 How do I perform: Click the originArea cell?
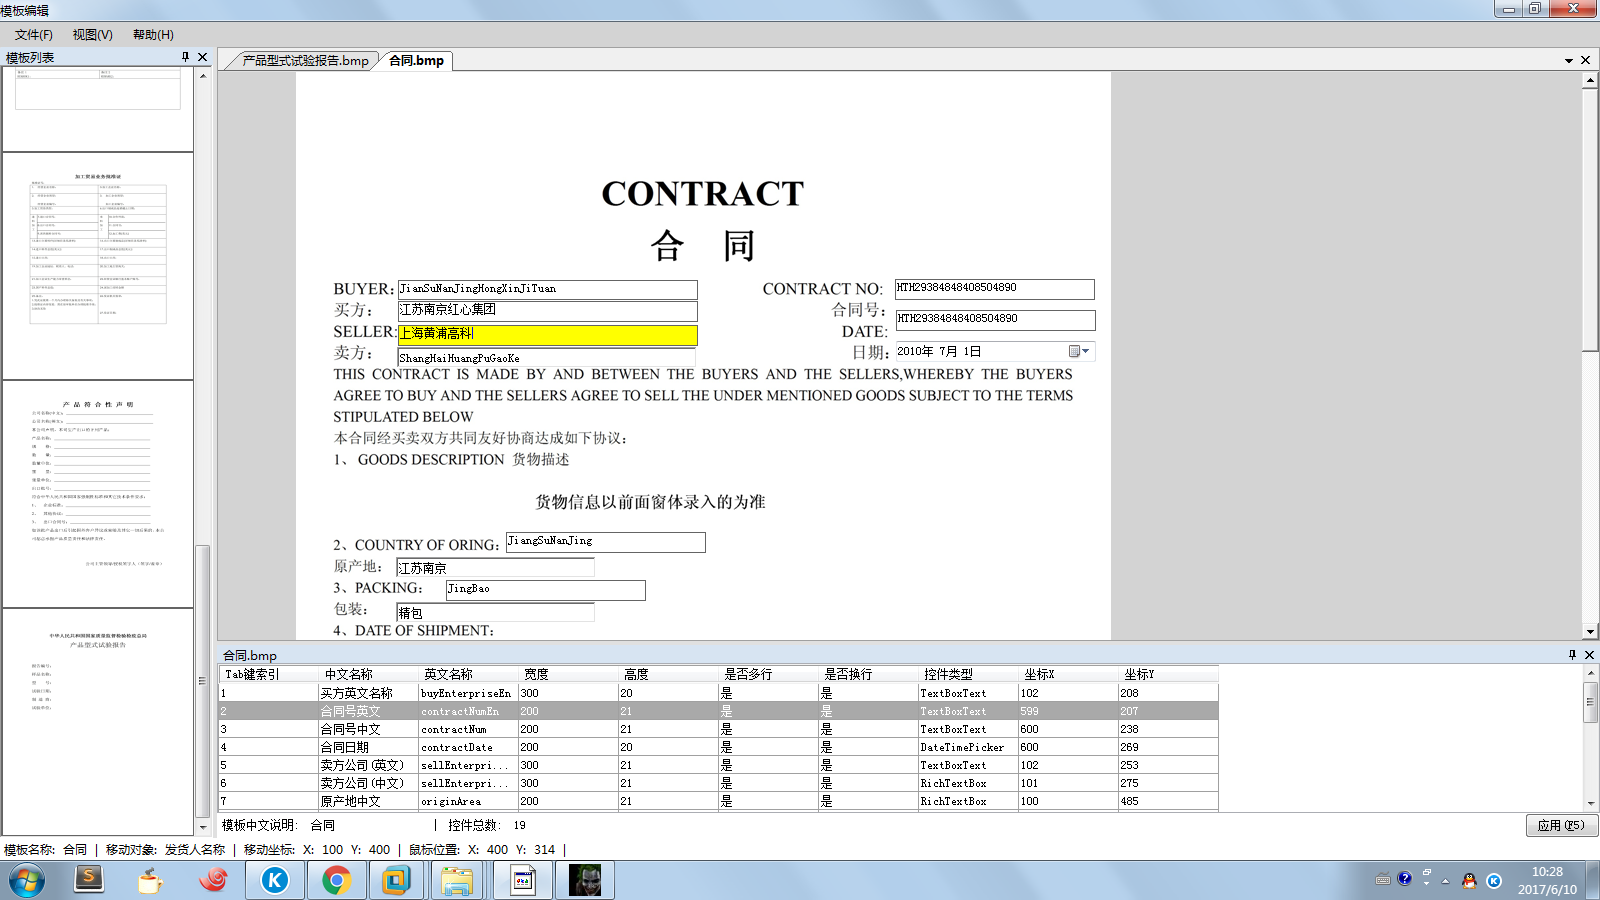468,801
